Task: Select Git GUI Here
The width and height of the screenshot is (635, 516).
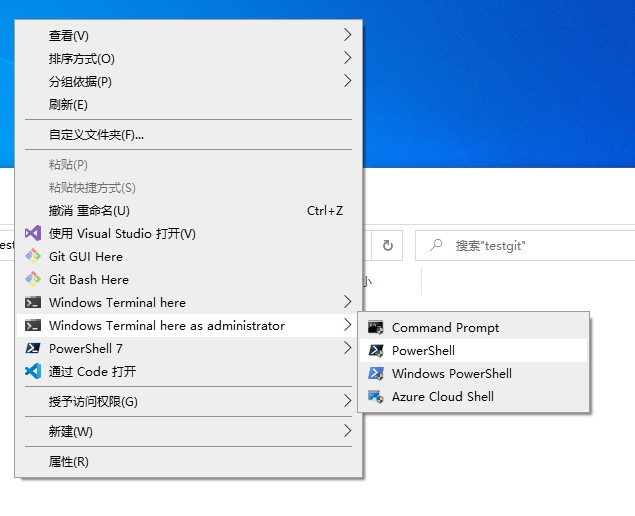Action: point(188,256)
